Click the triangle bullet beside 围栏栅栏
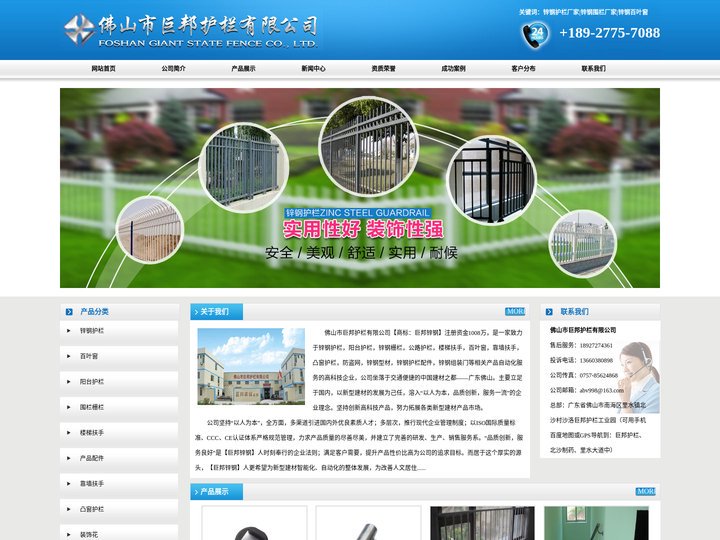Screen dimensions: 720x540 click(69, 407)
